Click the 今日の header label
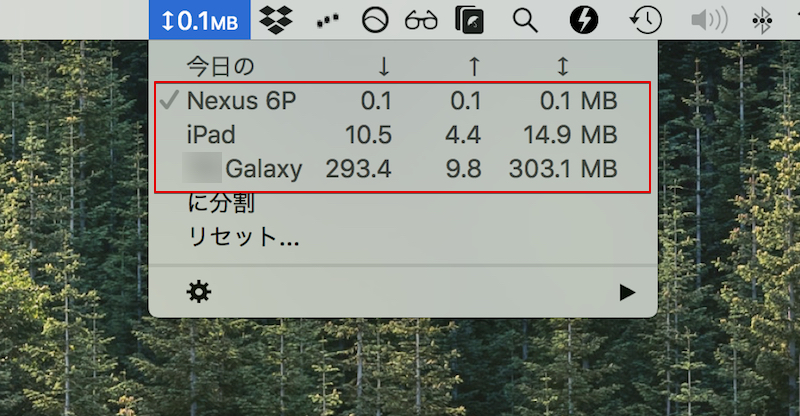This screenshot has width=800, height=416. pos(220,67)
